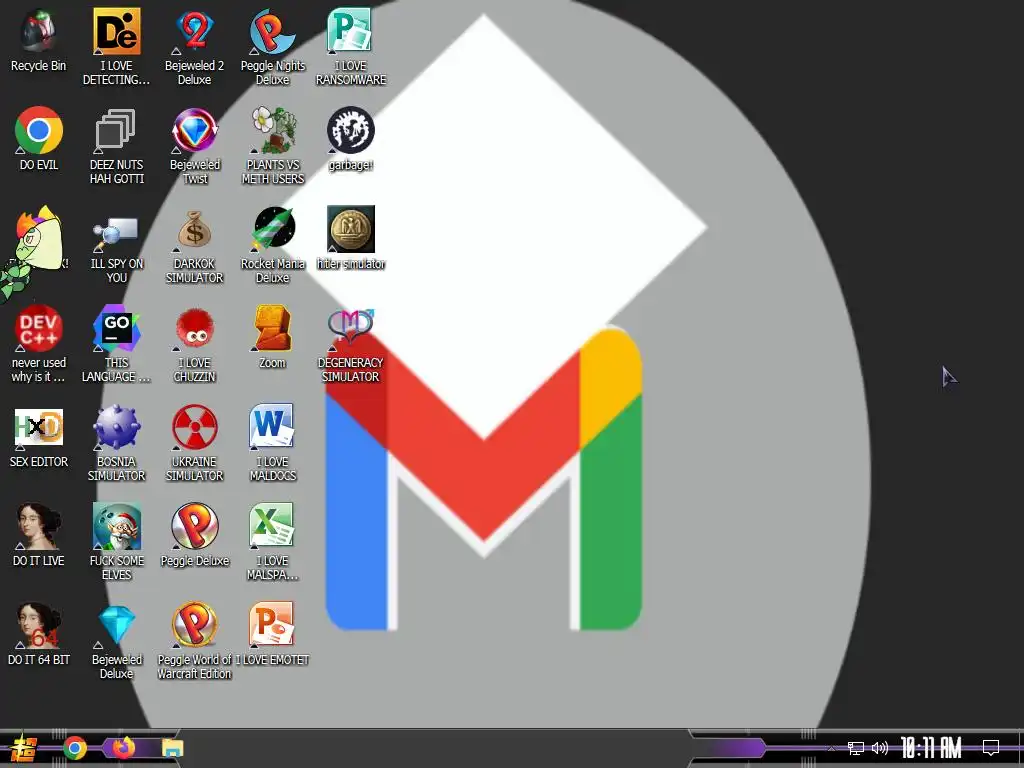Open Firefox from the taskbar

click(x=123, y=748)
